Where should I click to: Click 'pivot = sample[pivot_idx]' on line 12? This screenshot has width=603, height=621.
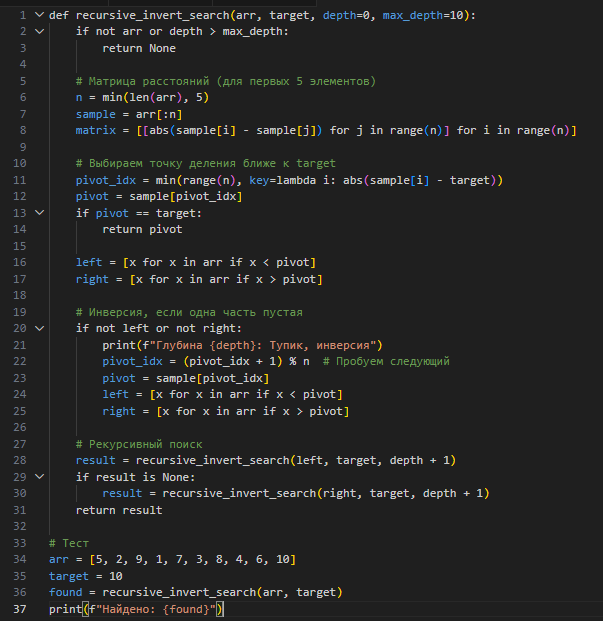click(x=159, y=196)
